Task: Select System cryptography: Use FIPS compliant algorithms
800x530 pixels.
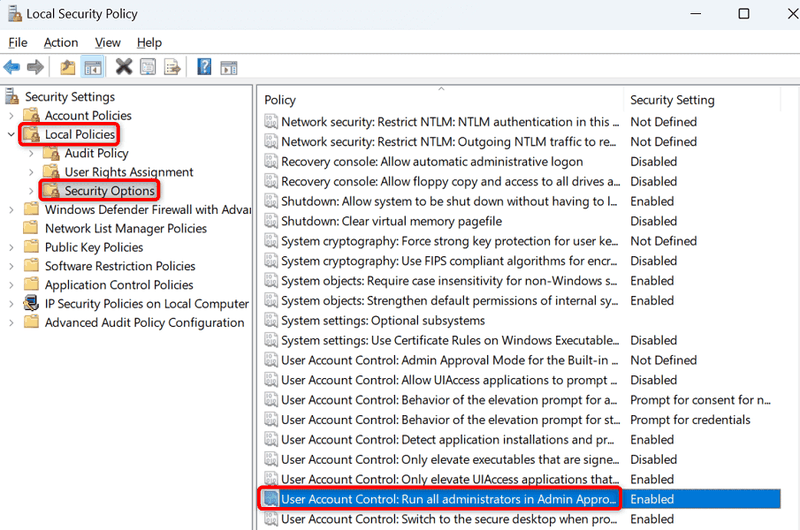Action: [x=449, y=261]
